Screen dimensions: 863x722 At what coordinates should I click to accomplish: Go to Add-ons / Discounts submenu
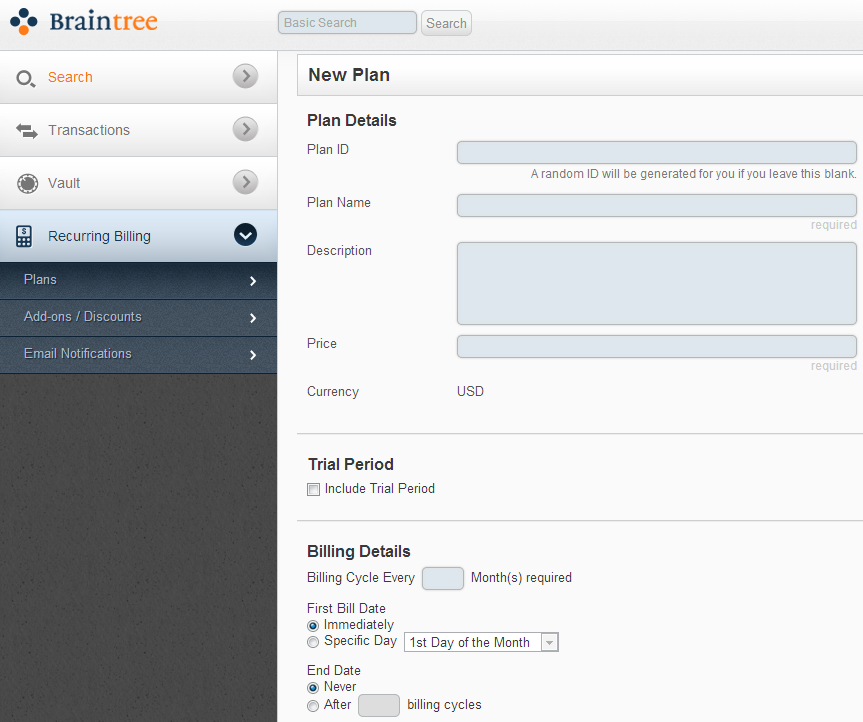[138, 318]
